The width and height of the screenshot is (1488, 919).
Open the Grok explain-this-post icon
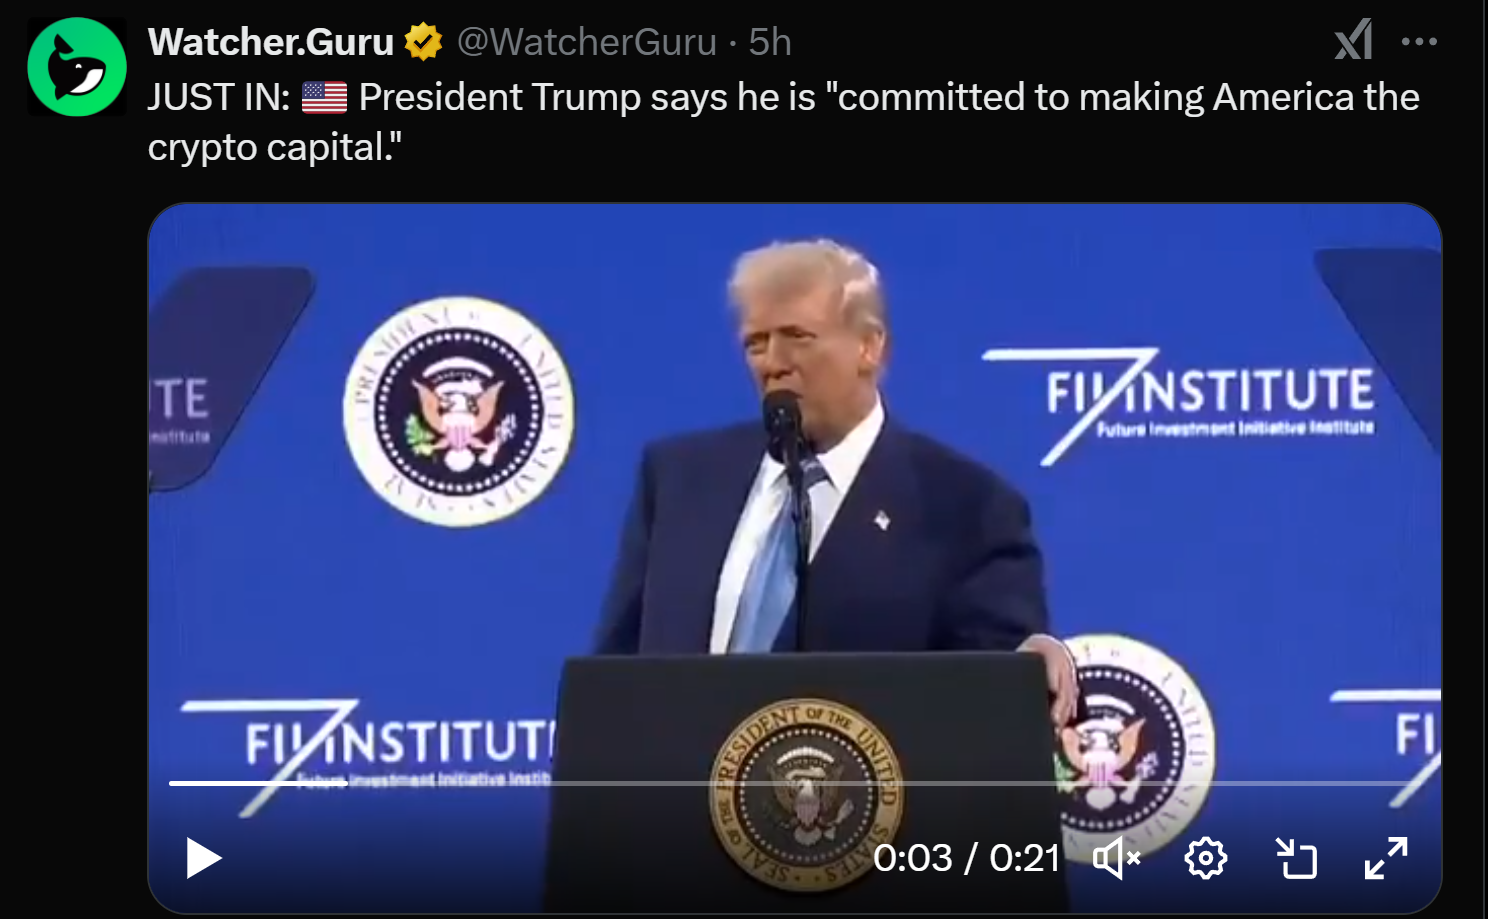pos(1353,41)
